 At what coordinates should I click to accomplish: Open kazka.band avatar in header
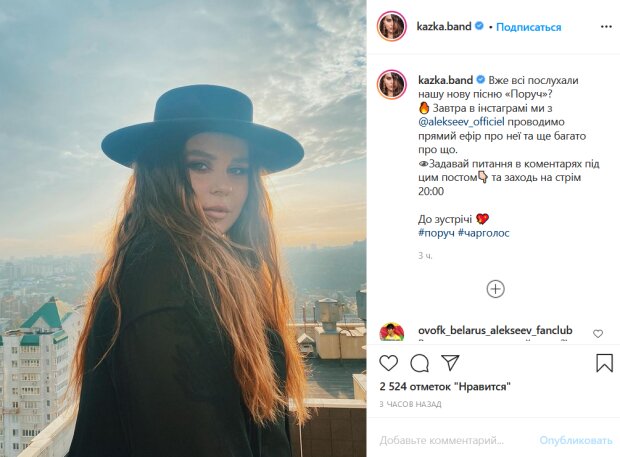point(391,27)
